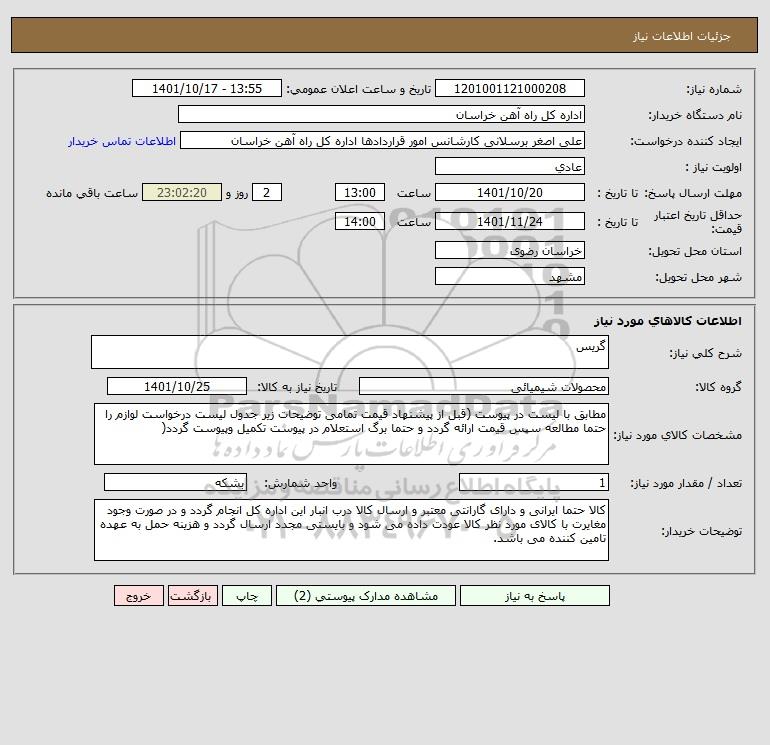770x745 pixels.
Task: Click the header جزئیات اطلاعات نیاز
Action: pos(682,36)
